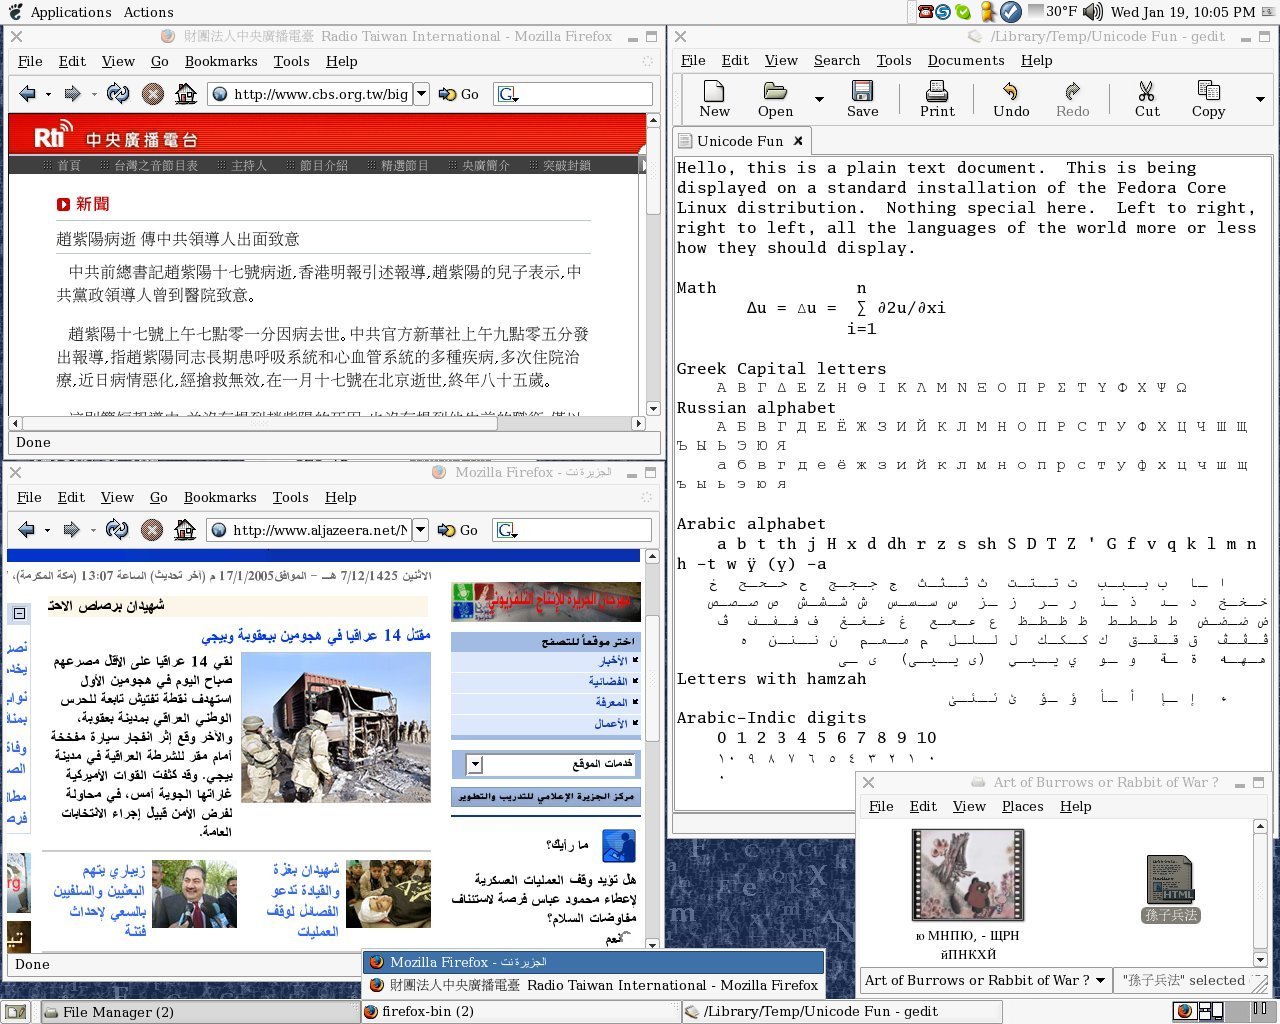Select Radio Taiwan International entry in taskbar popup
Image resolution: width=1280 pixels, height=1024 pixels.
(x=594, y=985)
